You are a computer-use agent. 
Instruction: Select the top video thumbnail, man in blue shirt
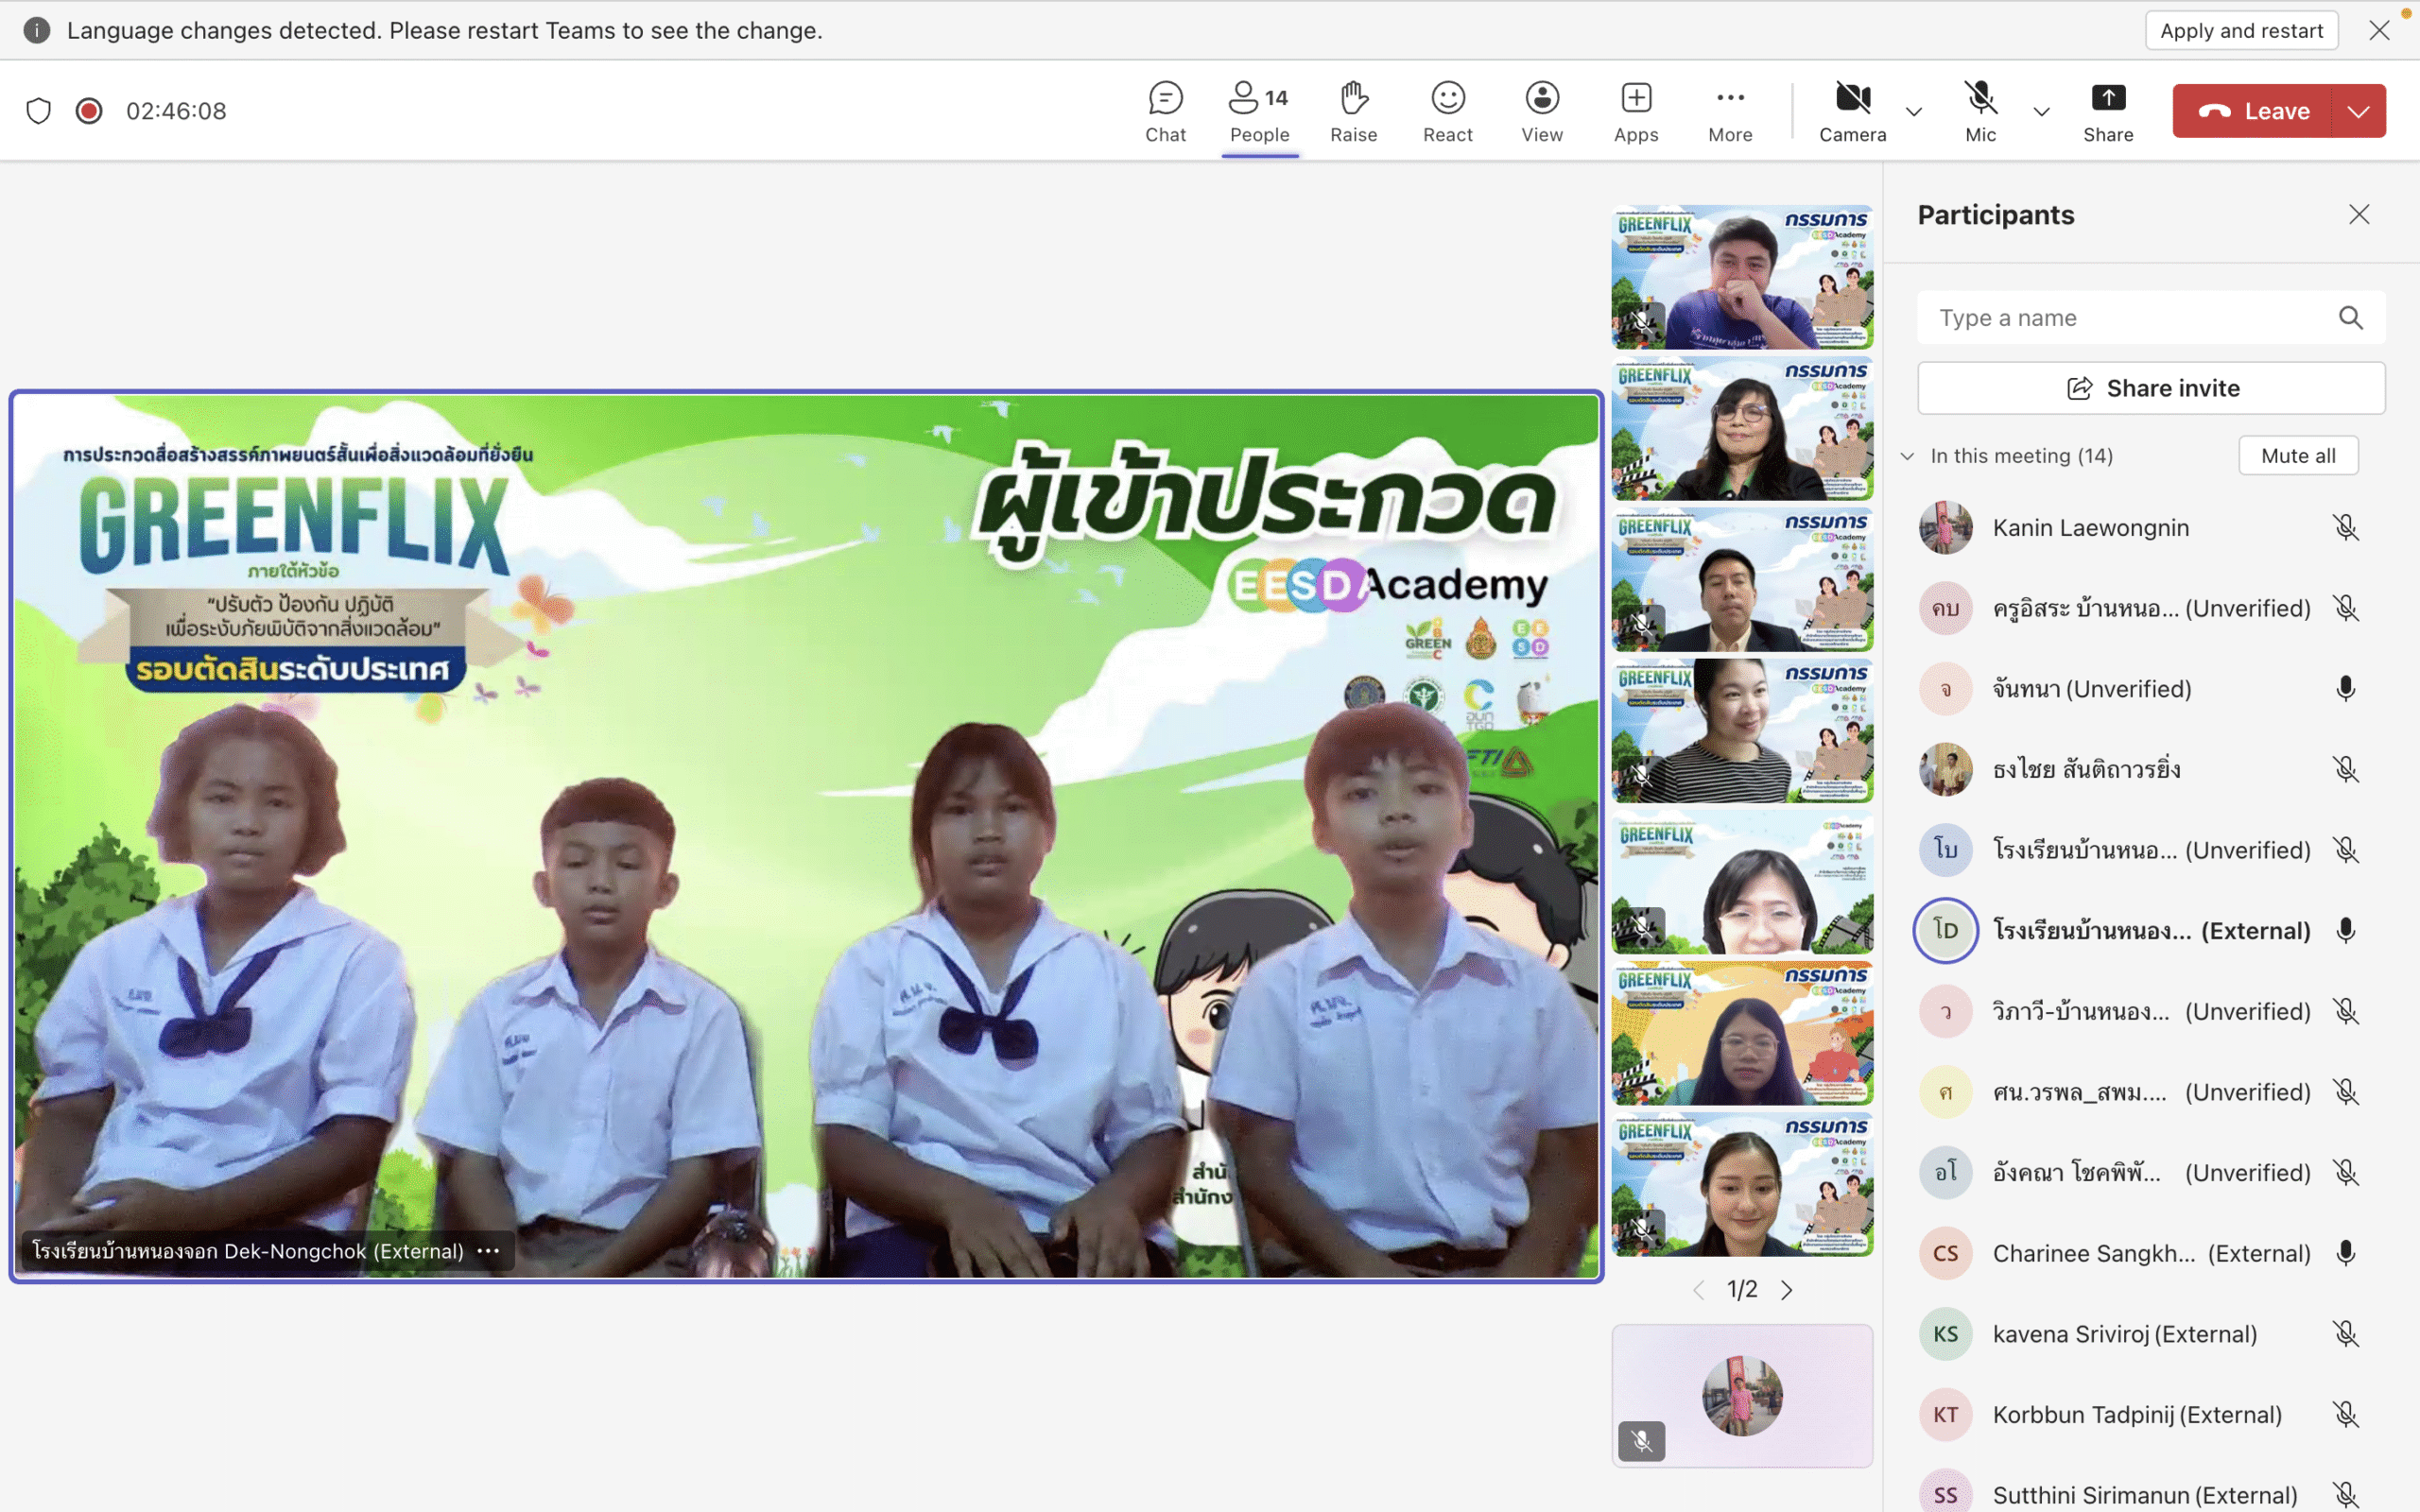[x=1741, y=277]
